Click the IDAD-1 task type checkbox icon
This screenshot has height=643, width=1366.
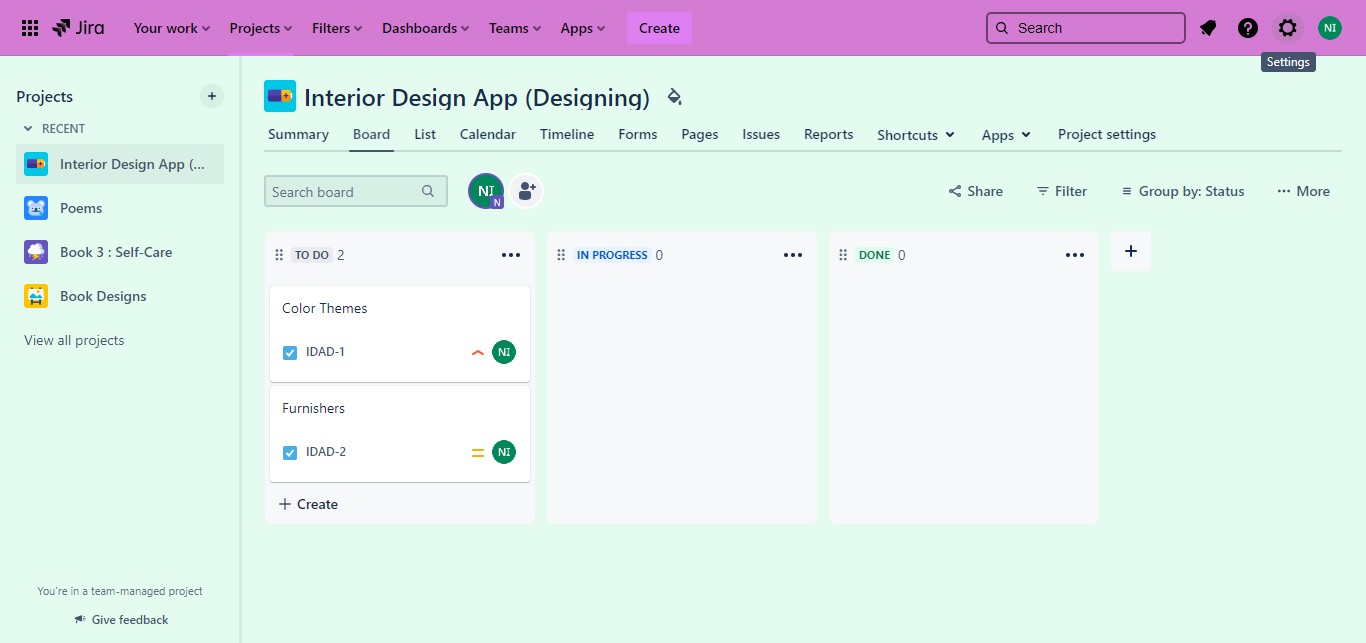pyautogui.click(x=290, y=352)
